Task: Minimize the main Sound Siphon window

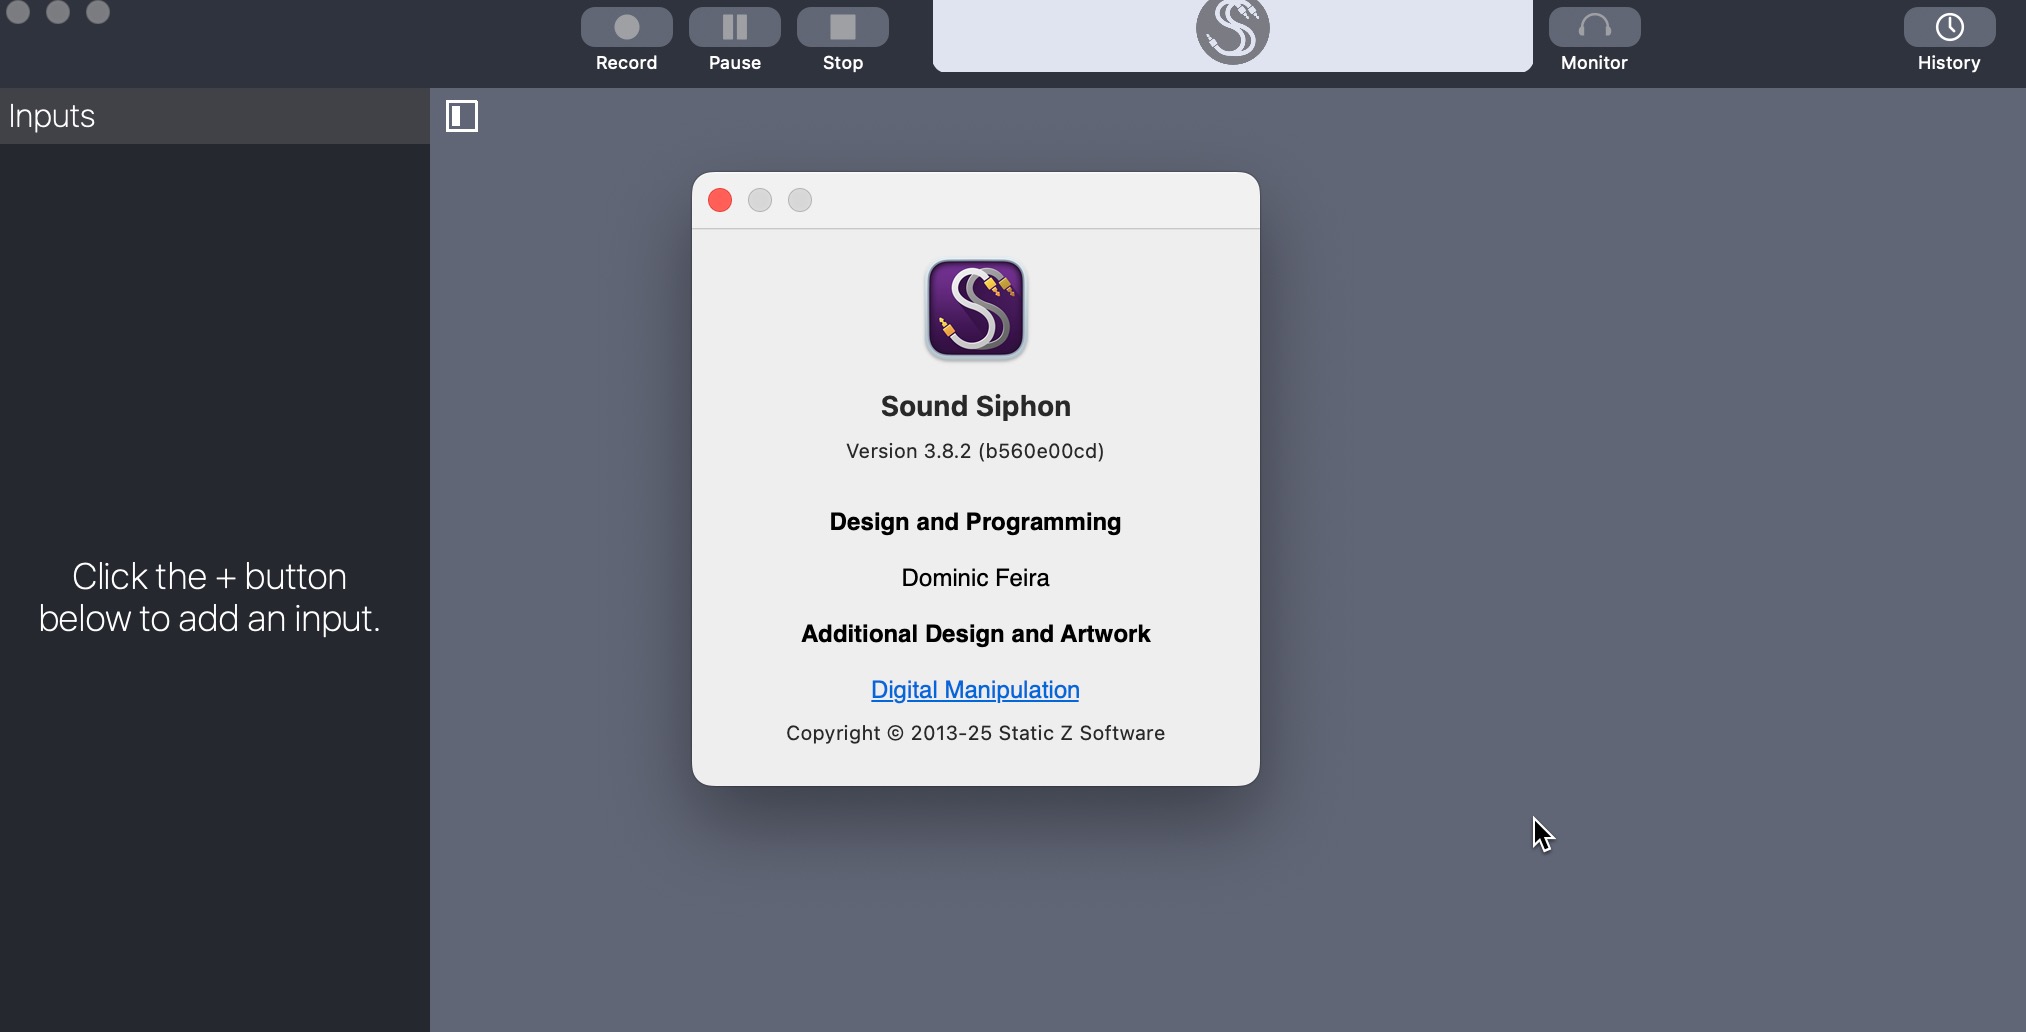Action: click(x=58, y=11)
